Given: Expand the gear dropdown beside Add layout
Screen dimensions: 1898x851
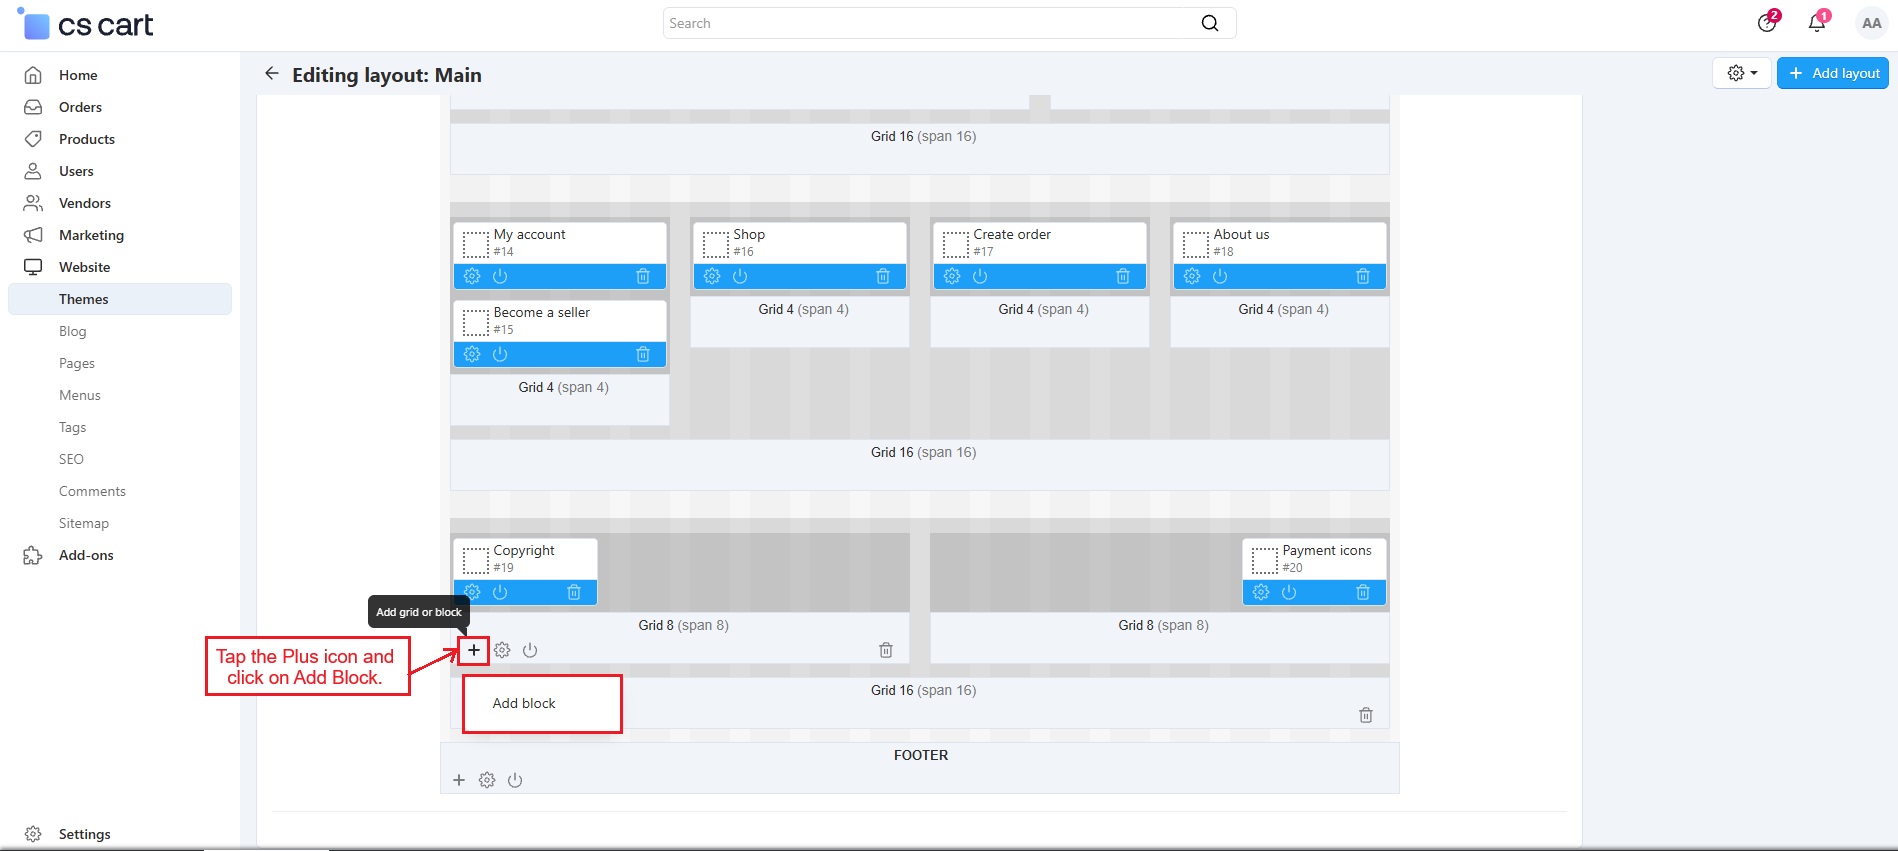Looking at the screenshot, I should tap(1741, 73).
